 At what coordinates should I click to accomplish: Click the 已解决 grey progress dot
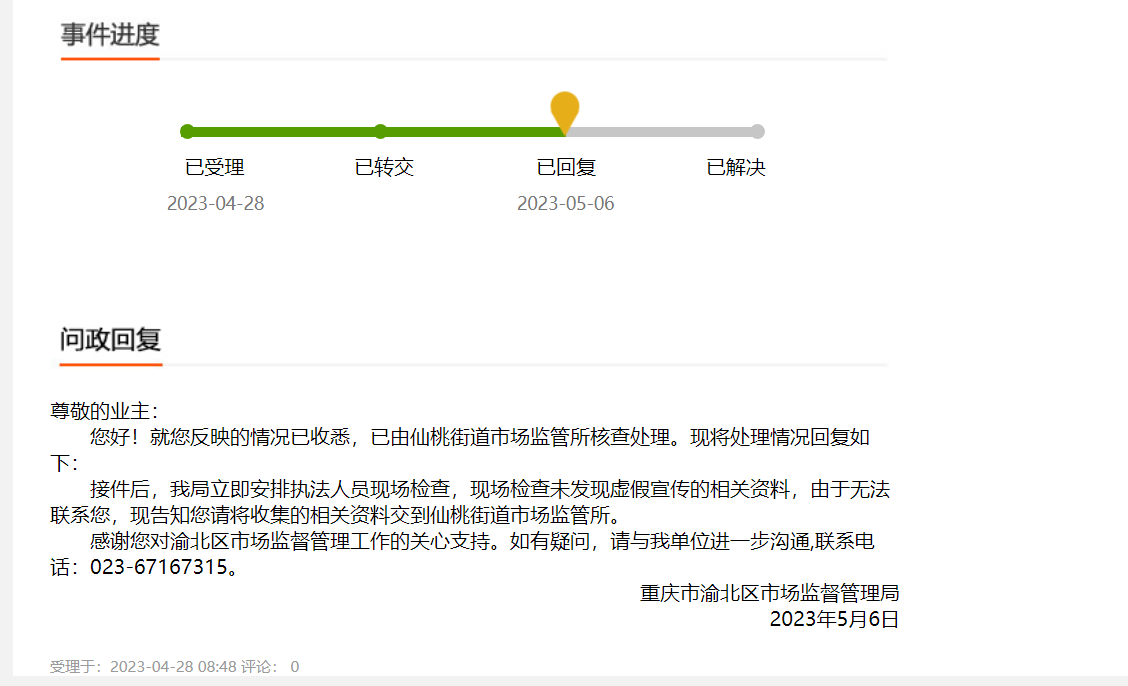757,132
